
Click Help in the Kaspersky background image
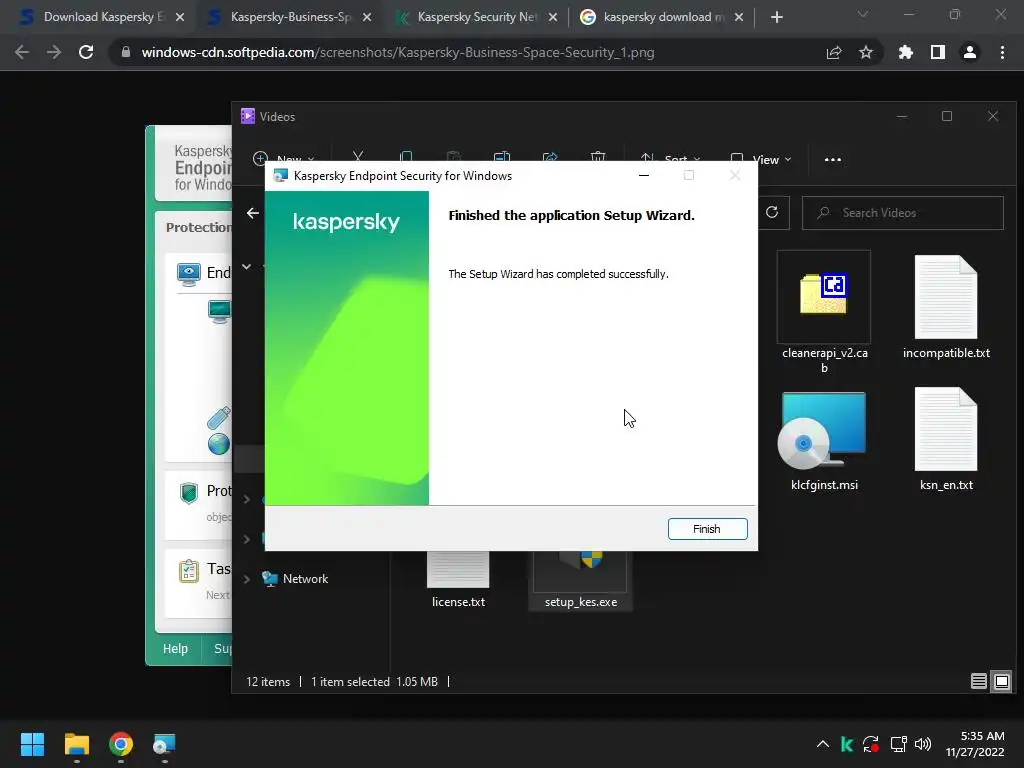click(175, 648)
